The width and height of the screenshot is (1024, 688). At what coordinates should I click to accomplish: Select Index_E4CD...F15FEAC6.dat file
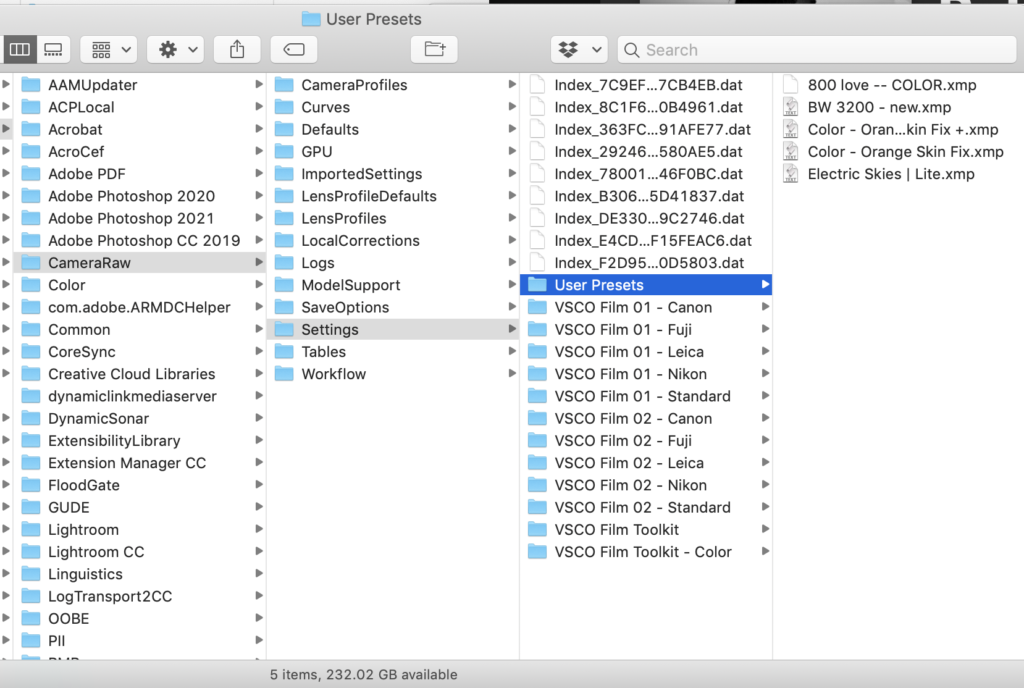(652, 240)
